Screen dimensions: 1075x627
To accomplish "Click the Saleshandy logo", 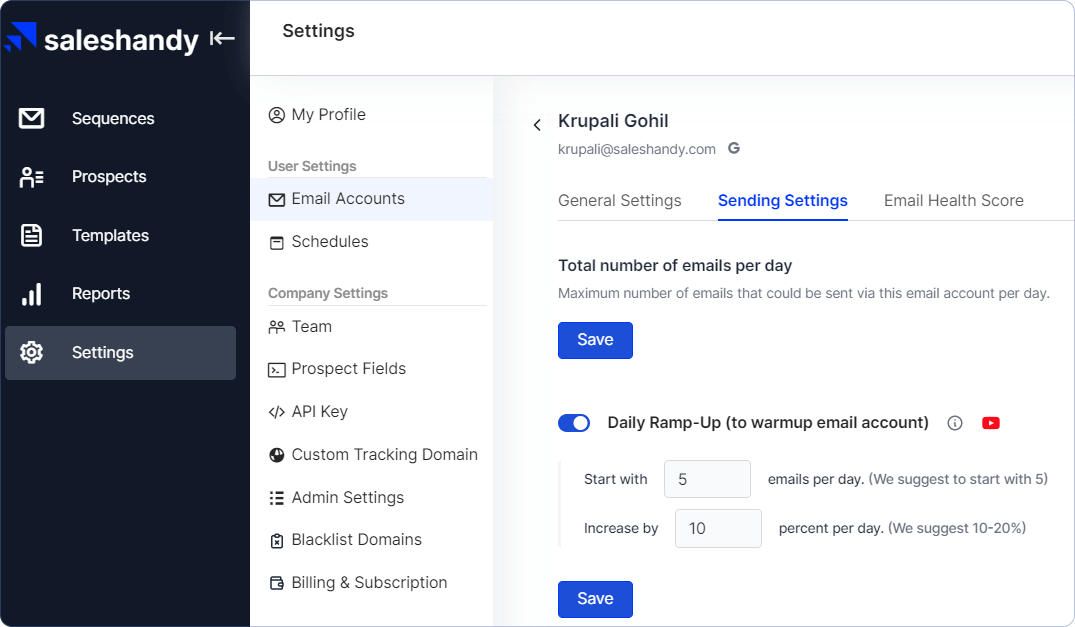I will (x=101, y=39).
